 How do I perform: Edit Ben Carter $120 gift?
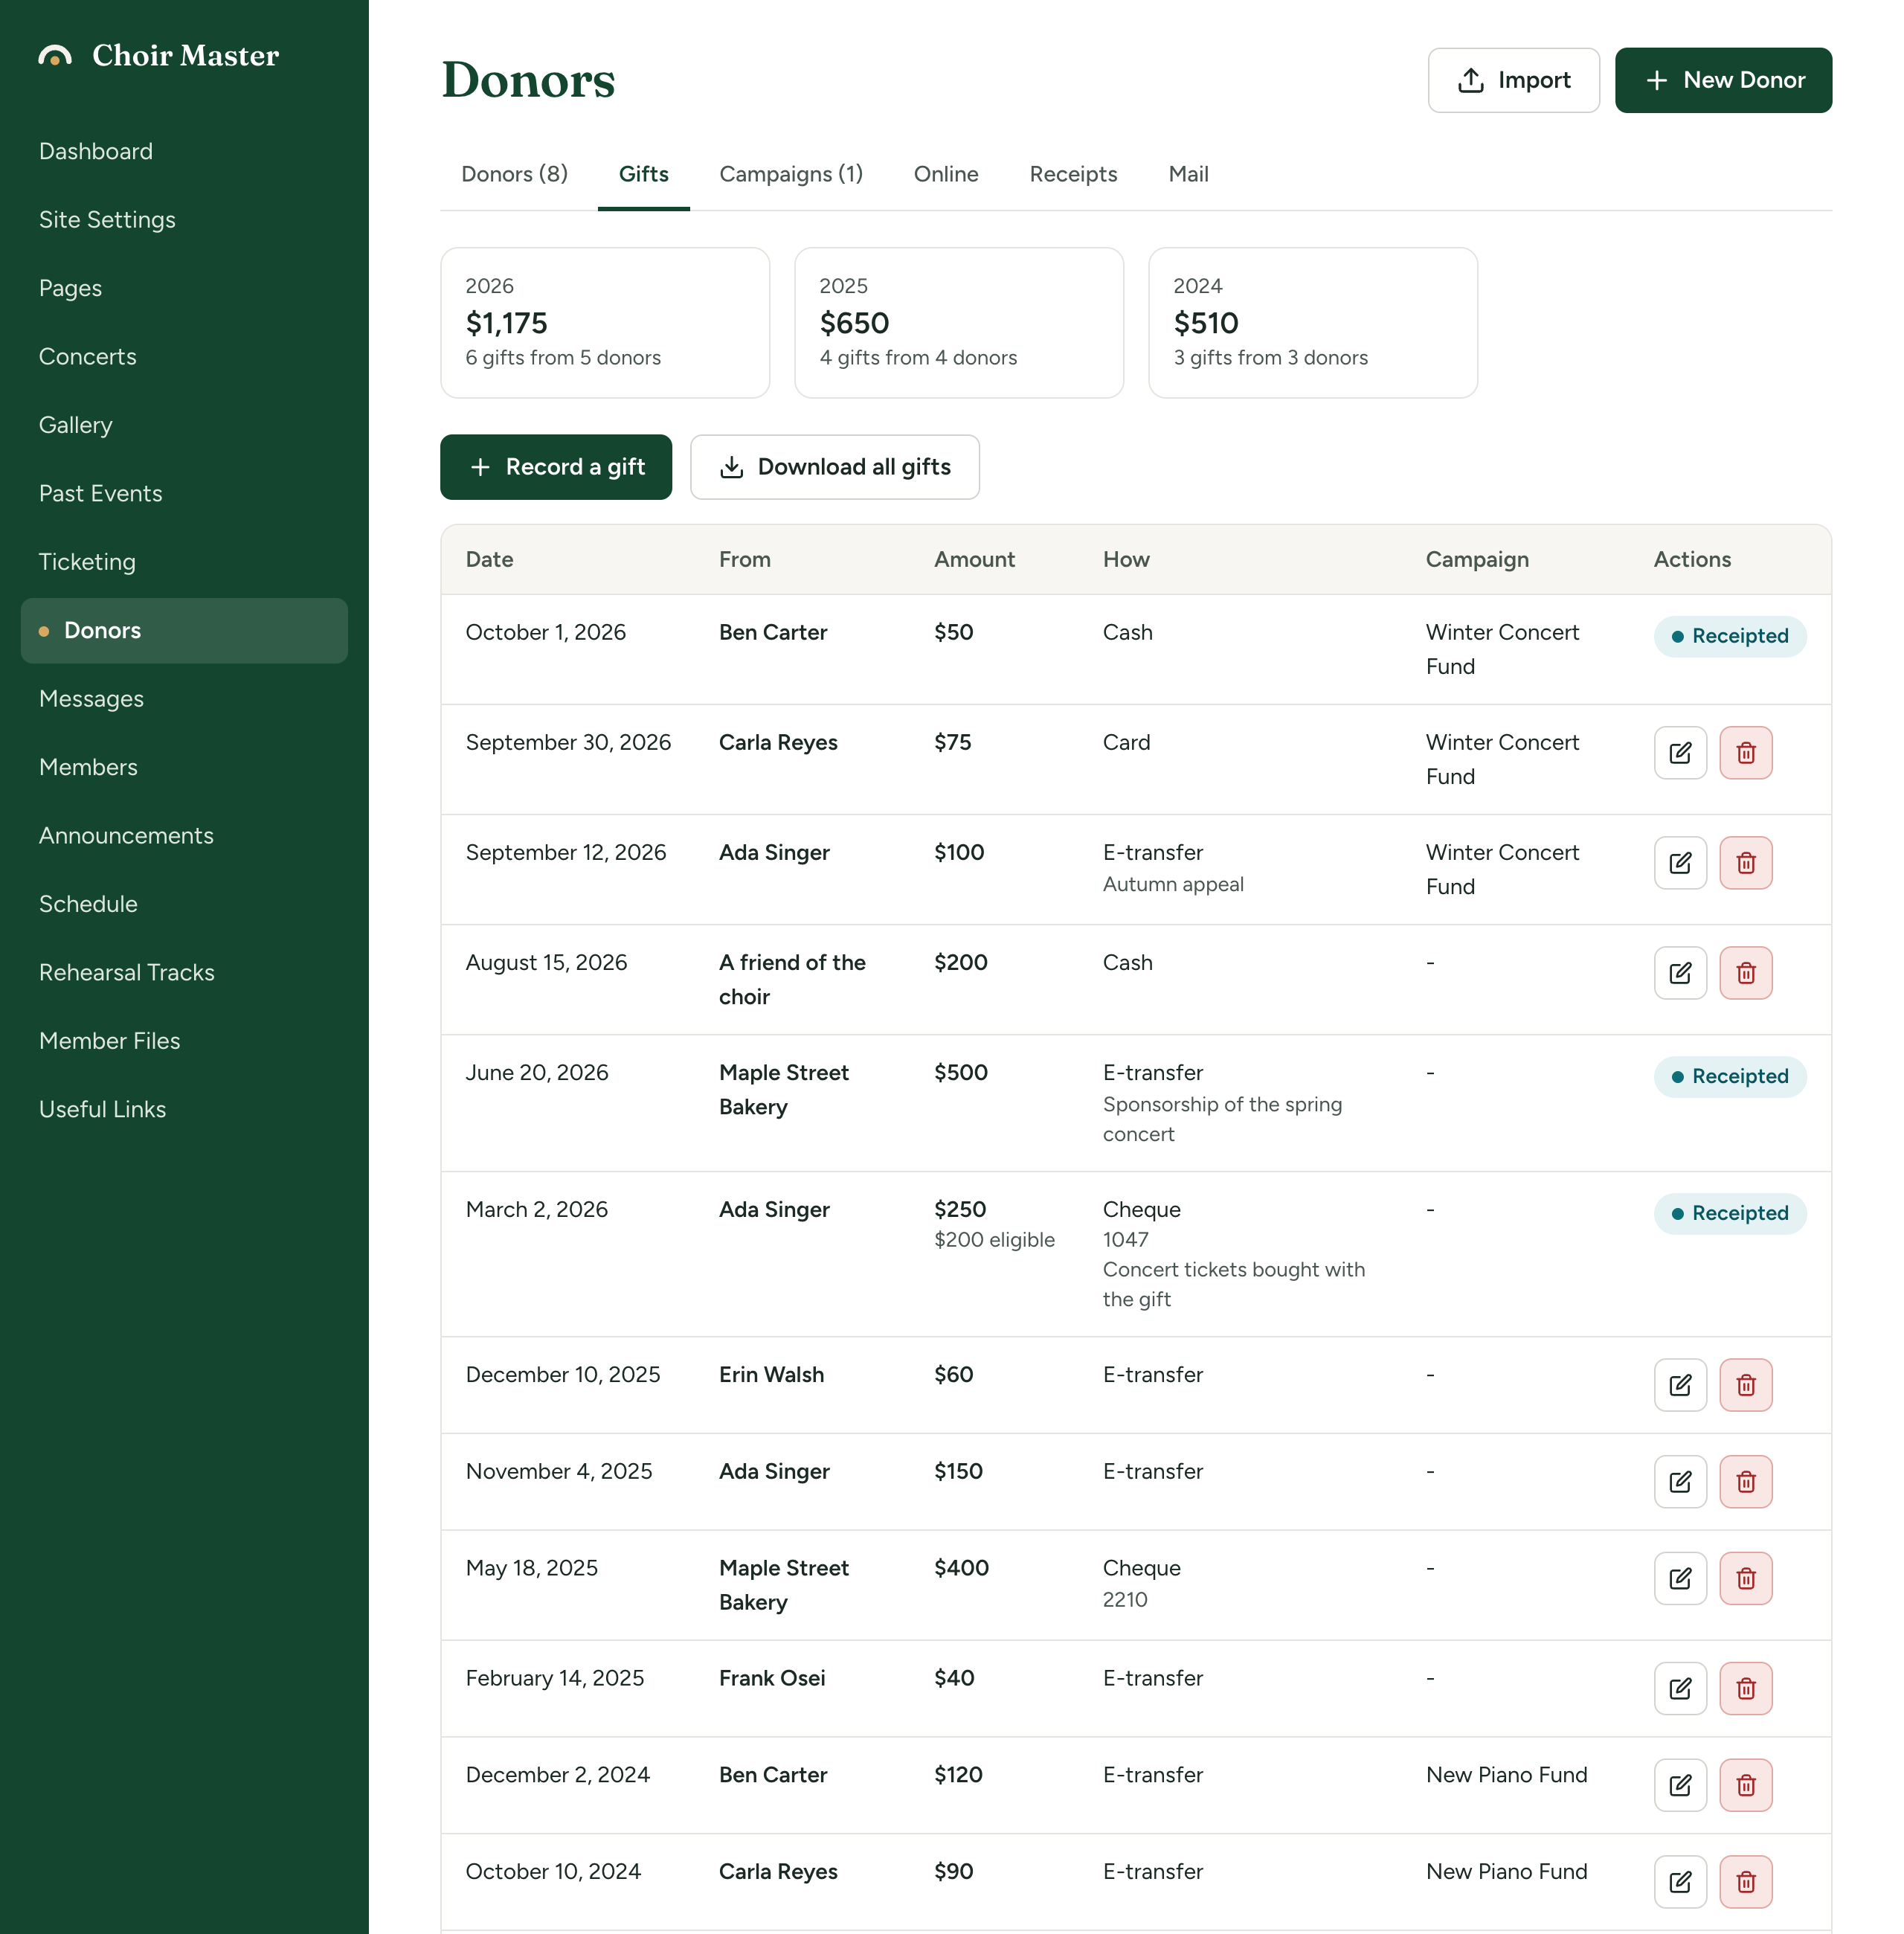1680,1786
